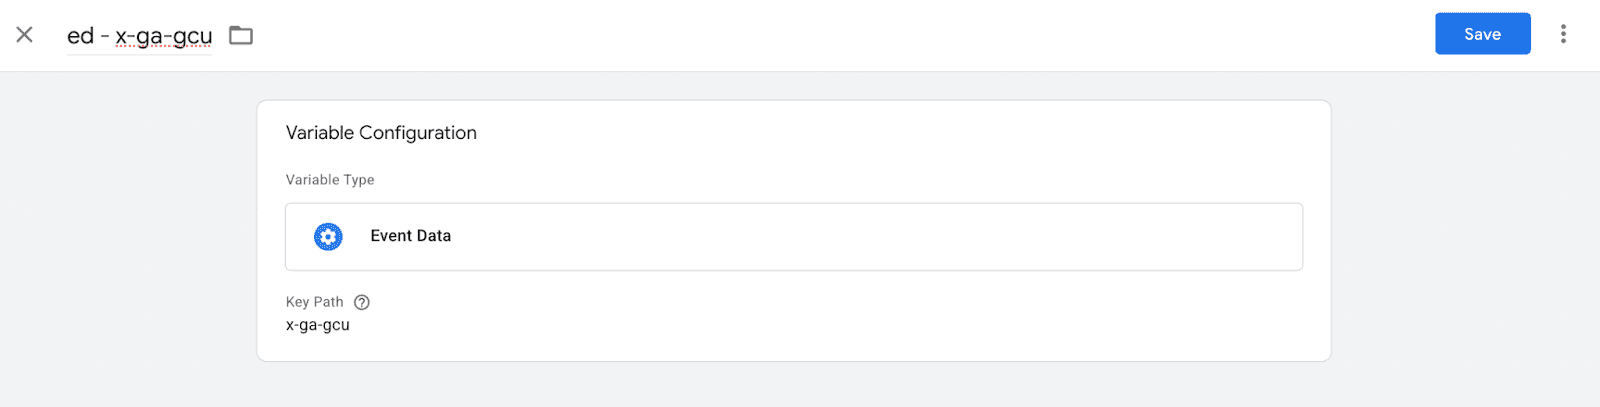Image resolution: width=1600 pixels, height=407 pixels.
Task: Click the Key Path help question icon
Action: click(362, 302)
